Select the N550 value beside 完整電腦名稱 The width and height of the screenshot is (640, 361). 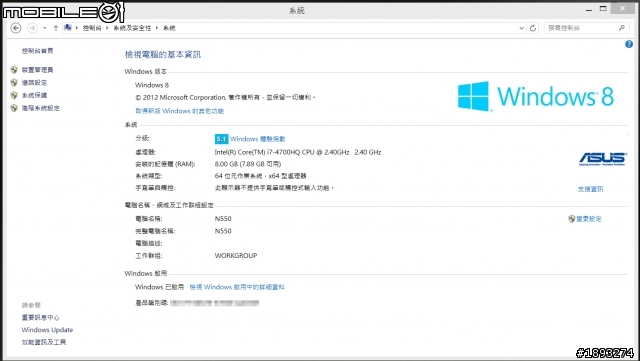tap(223, 231)
